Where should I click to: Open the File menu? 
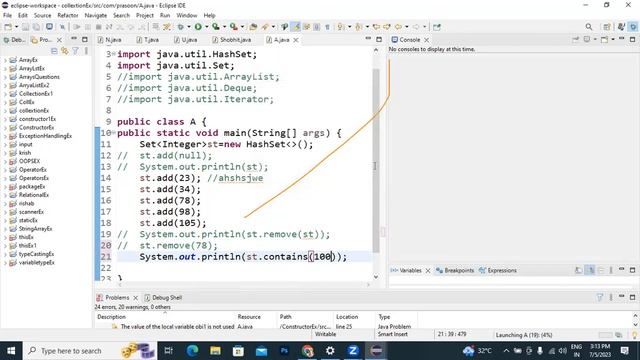(x=7, y=16)
